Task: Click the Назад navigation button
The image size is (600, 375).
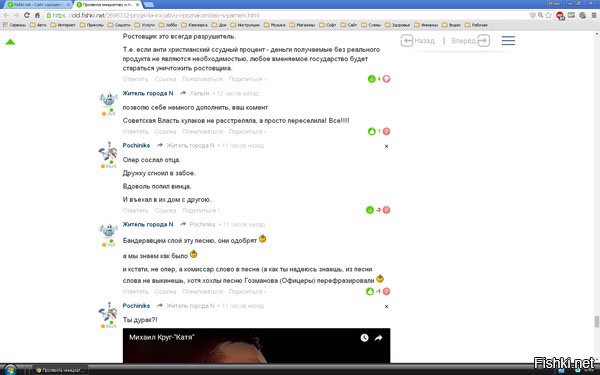Action: (418, 41)
